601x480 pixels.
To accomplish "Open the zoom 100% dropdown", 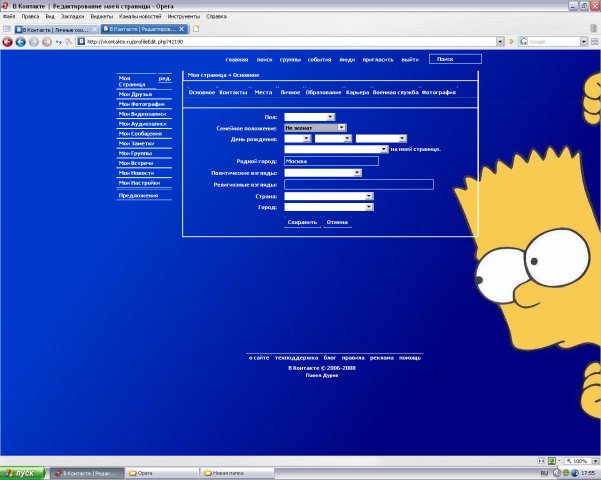I will click(x=595, y=461).
